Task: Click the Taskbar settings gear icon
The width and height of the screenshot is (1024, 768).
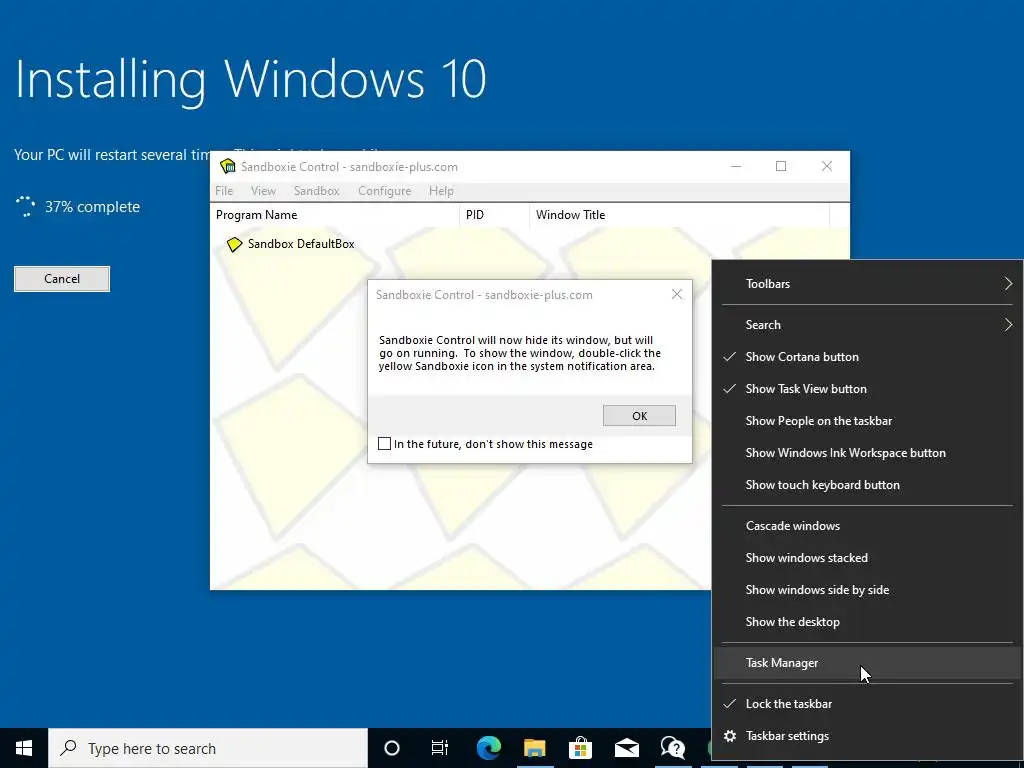Action: click(730, 736)
